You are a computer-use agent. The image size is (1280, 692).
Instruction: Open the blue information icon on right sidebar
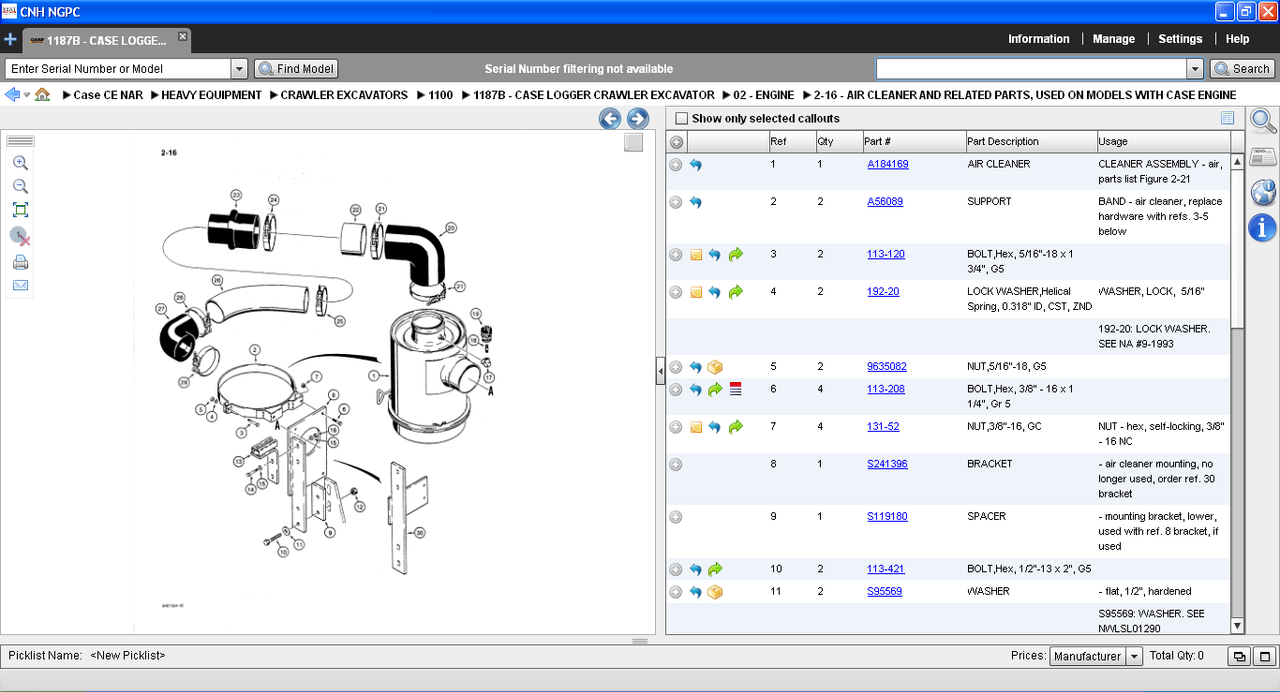1263,227
